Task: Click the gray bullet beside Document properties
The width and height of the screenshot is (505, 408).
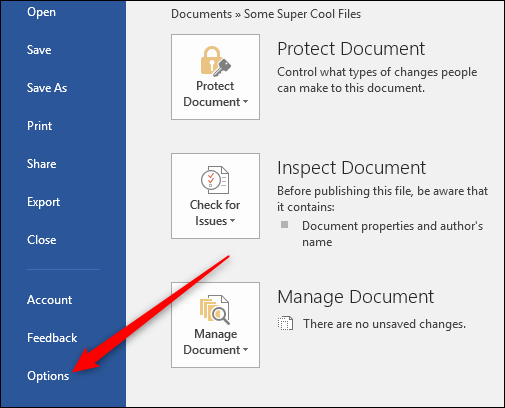Action: click(x=284, y=224)
